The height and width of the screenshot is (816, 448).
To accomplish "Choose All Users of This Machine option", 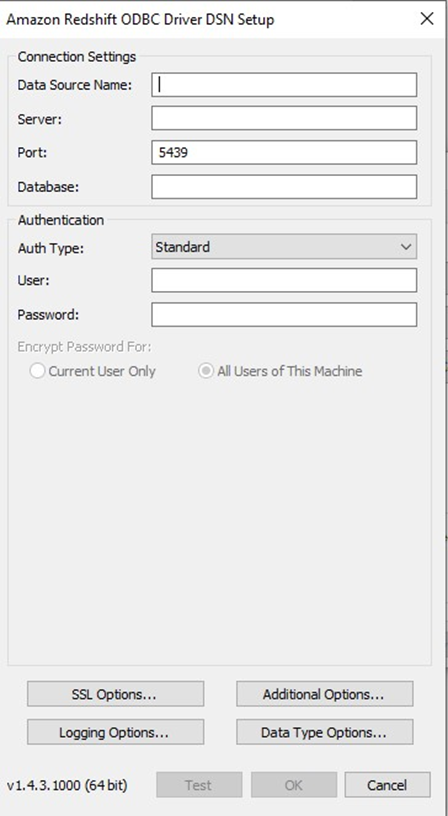I will point(206,371).
